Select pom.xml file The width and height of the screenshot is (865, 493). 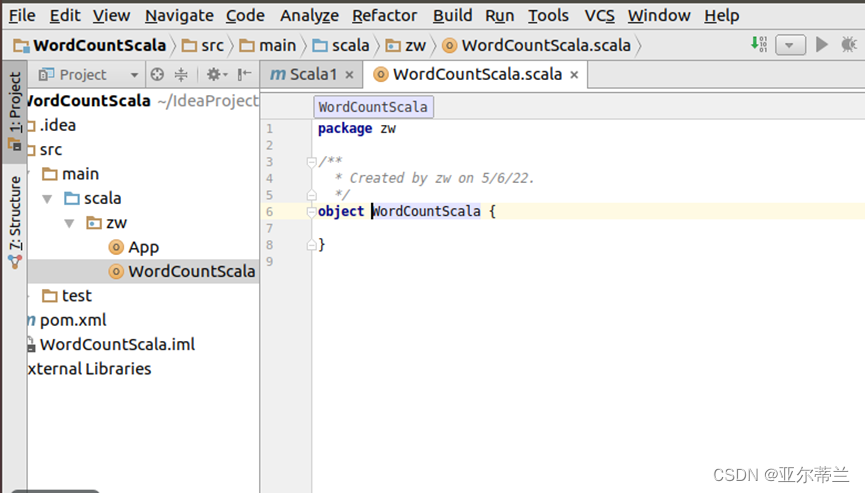point(73,320)
